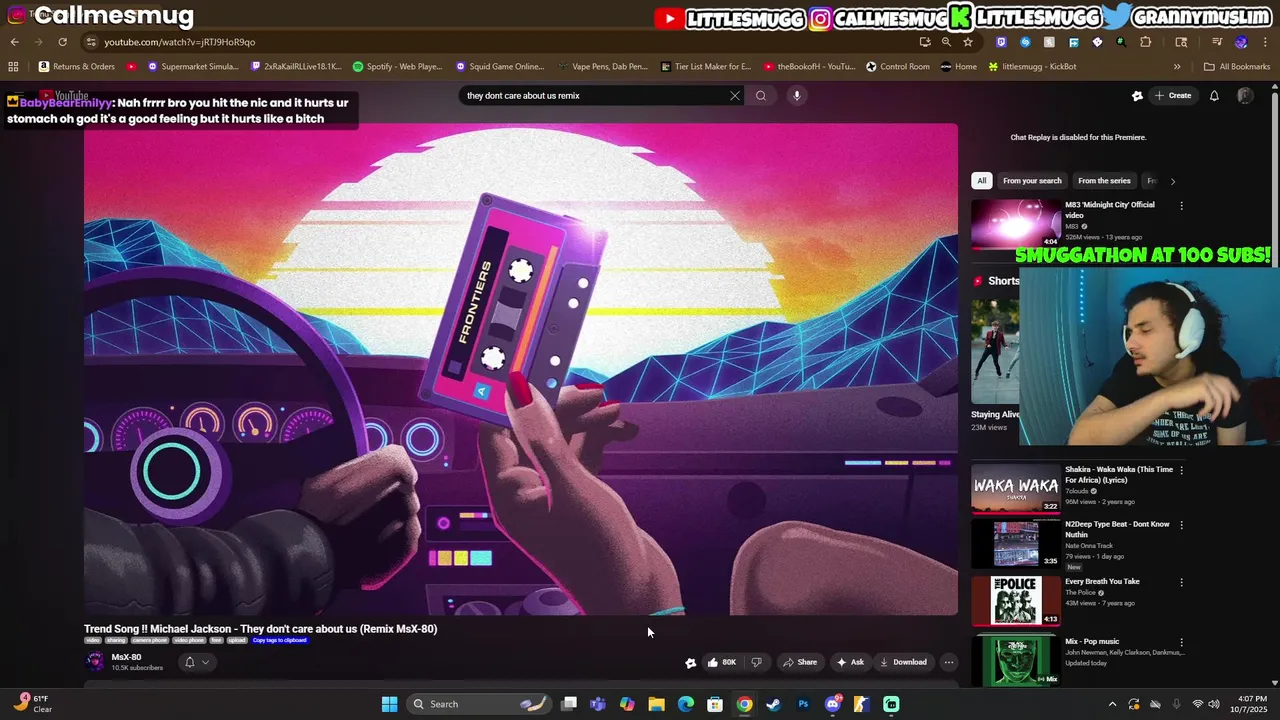
Task: Dislike the video
Action: 756,662
